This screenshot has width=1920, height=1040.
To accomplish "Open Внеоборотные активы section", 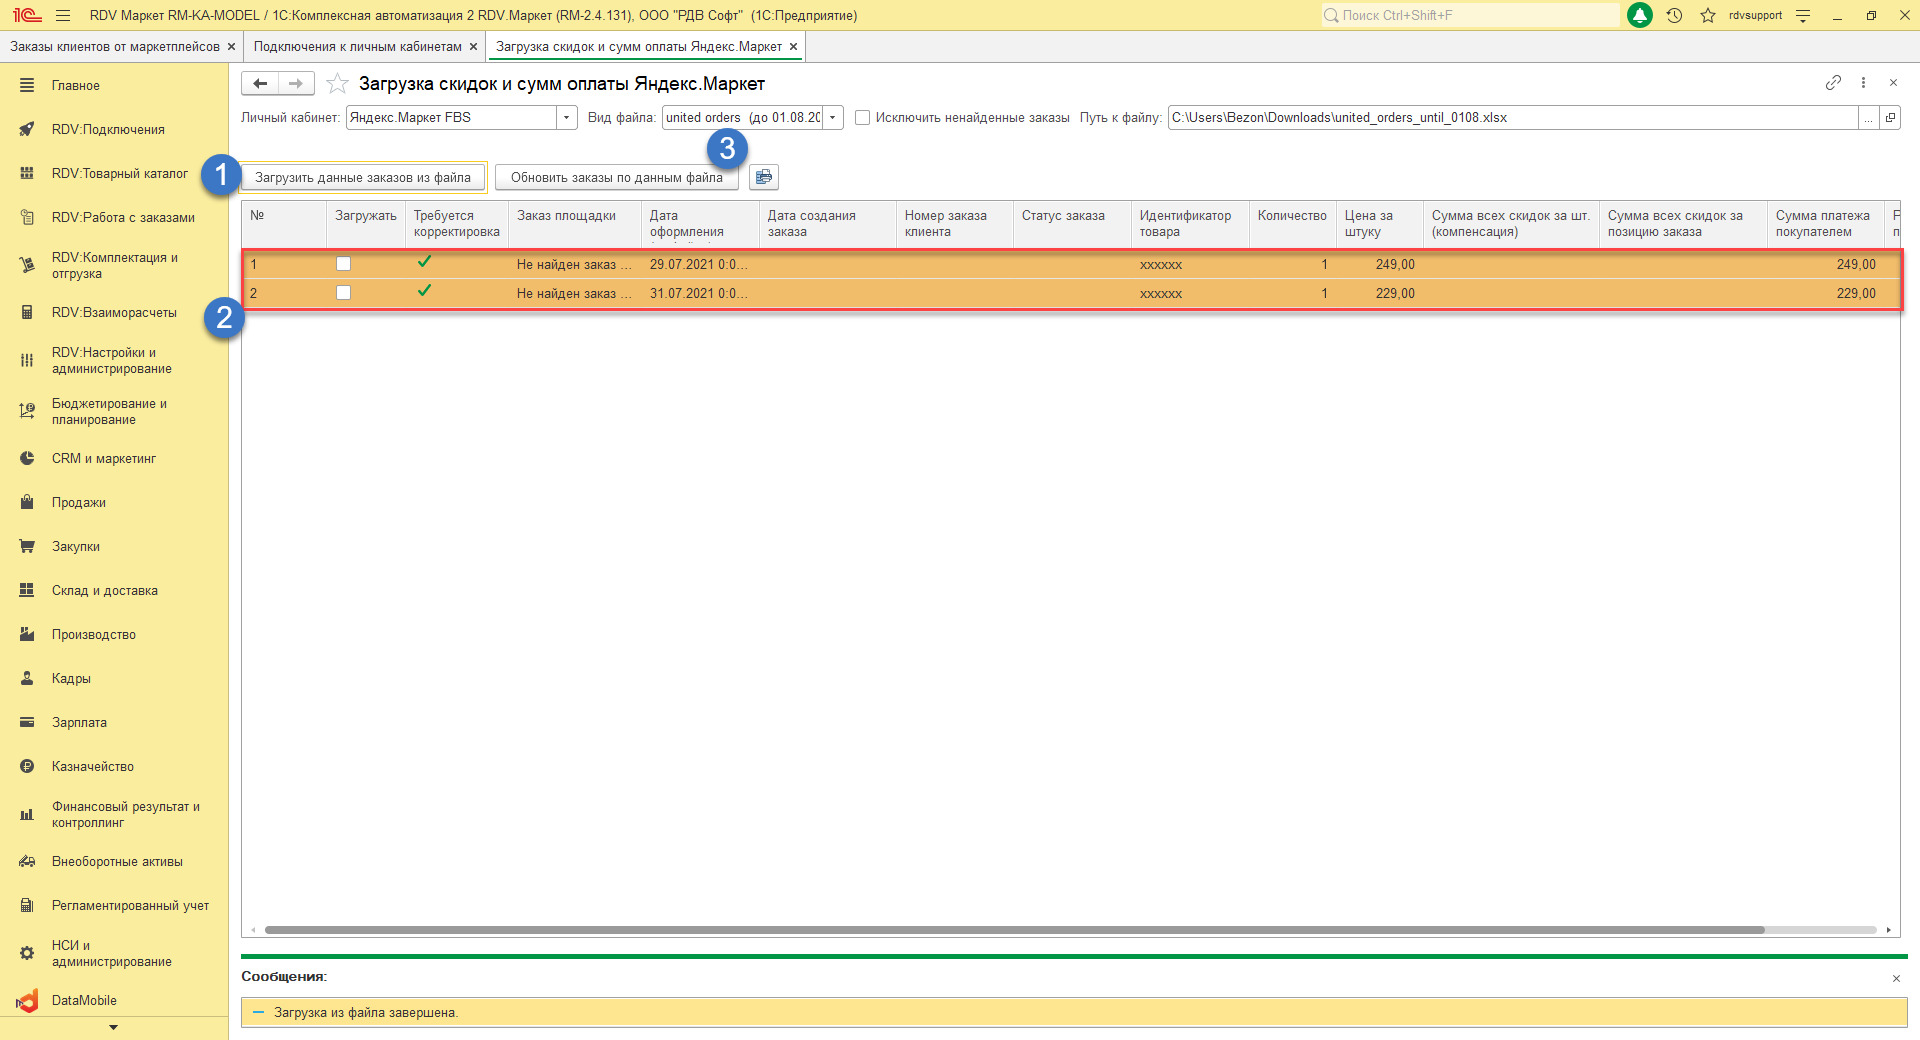I will pos(117,861).
